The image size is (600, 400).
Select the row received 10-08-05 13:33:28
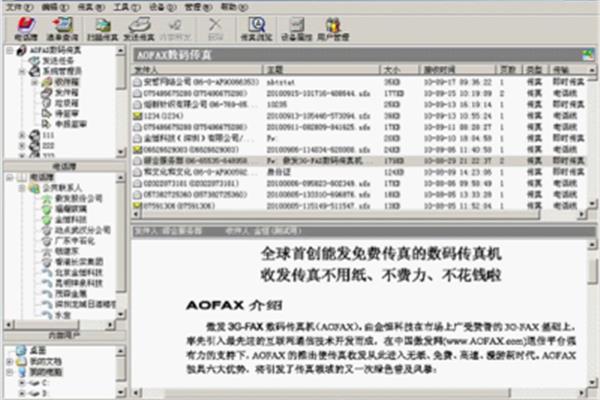coord(361,194)
